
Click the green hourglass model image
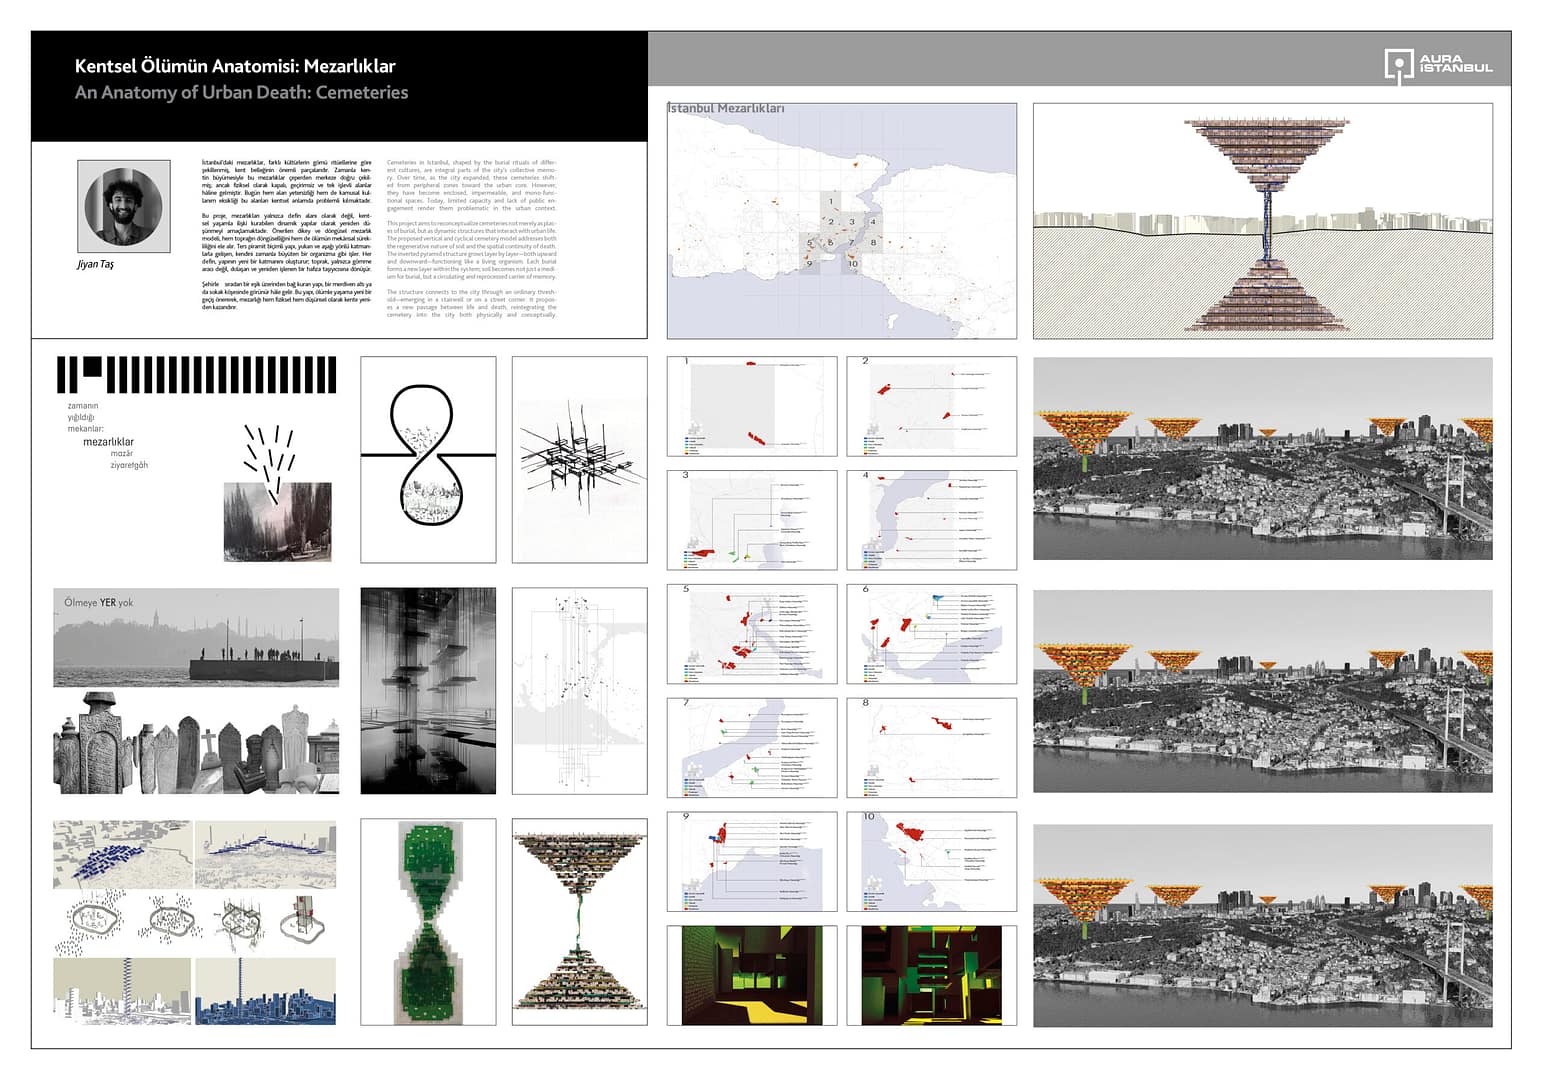point(428,921)
